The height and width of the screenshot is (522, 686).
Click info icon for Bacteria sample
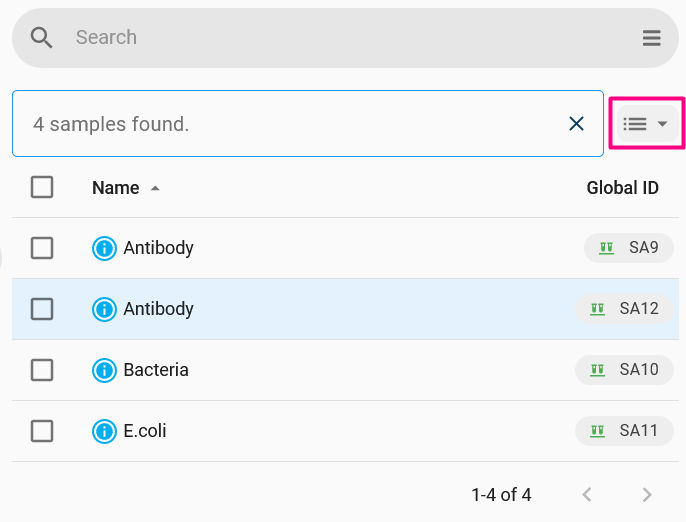point(104,370)
